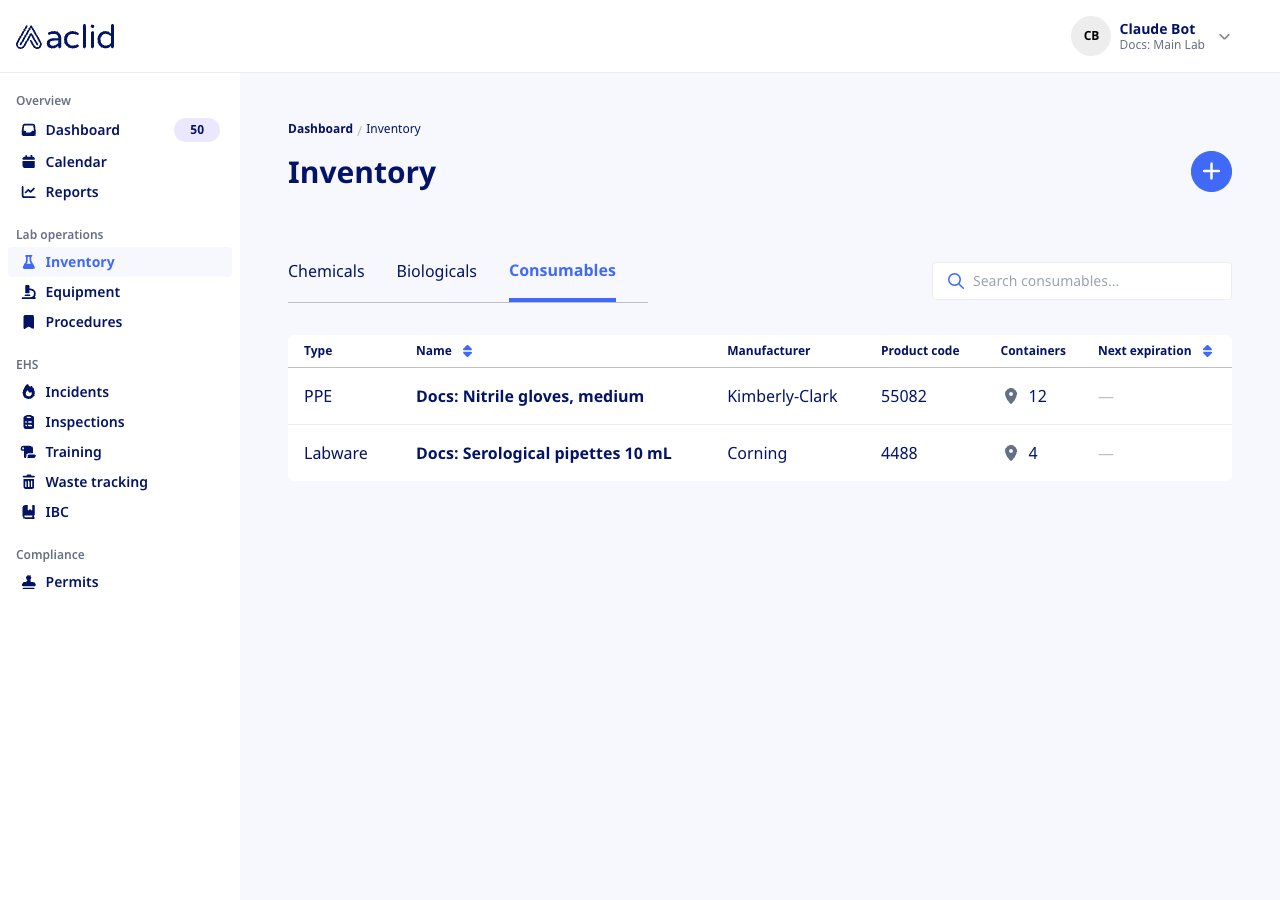Click the Reports chart icon
This screenshot has height=900, width=1280.
point(29,192)
